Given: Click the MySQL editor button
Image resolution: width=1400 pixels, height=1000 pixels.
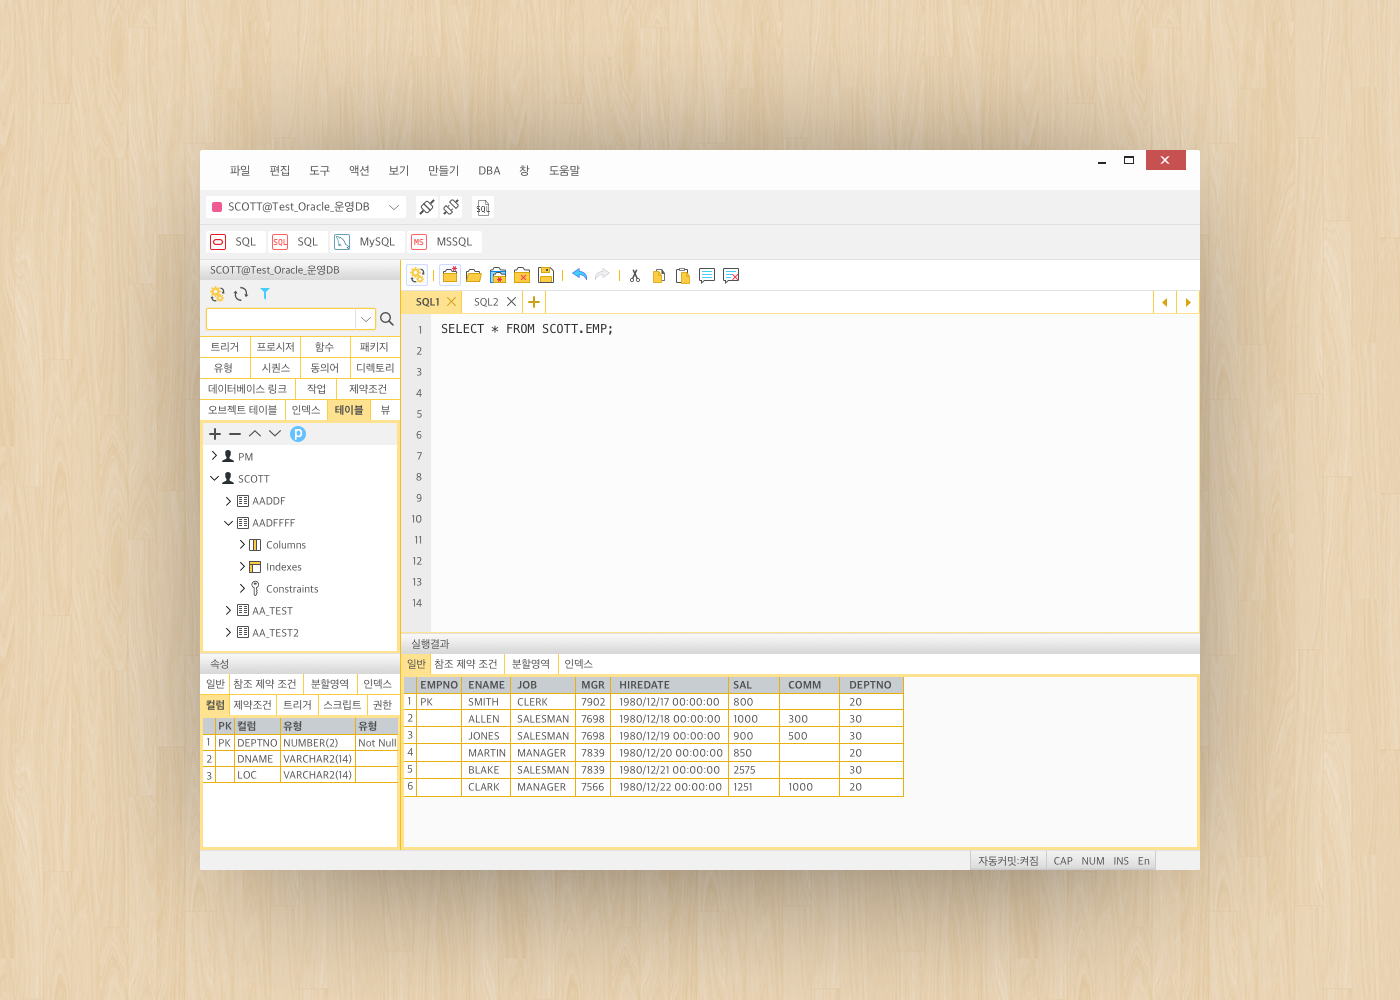Looking at the screenshot, I should coord(366,242).
